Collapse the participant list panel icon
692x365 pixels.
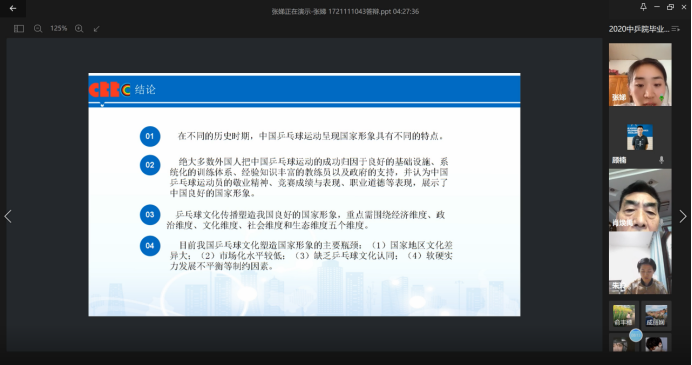[x=675, y=29]
